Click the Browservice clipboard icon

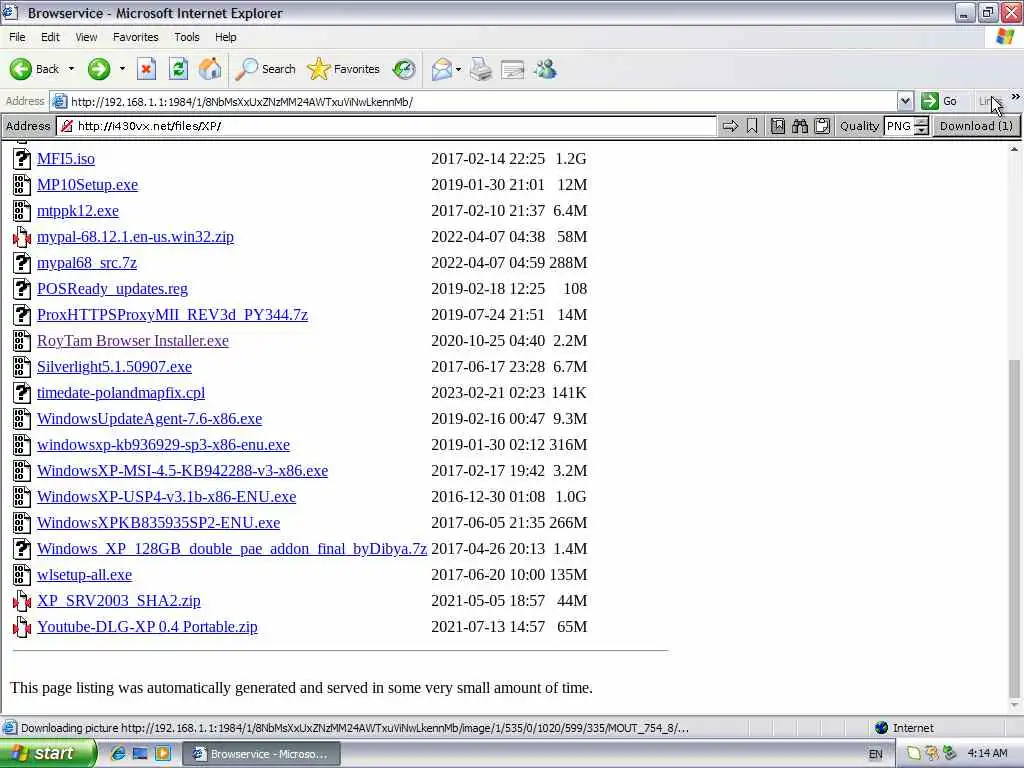coord(822,126)
